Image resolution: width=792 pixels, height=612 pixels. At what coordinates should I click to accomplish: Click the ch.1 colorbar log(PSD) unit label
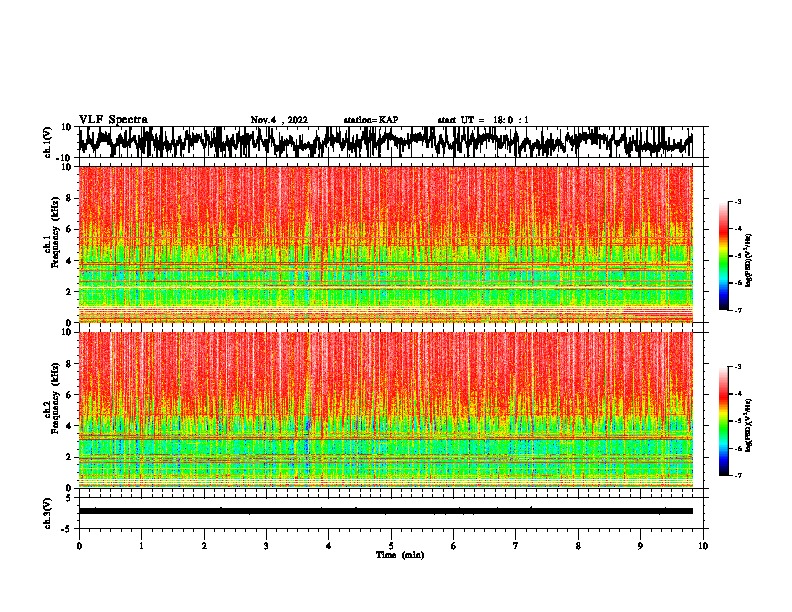pos(749,260)
